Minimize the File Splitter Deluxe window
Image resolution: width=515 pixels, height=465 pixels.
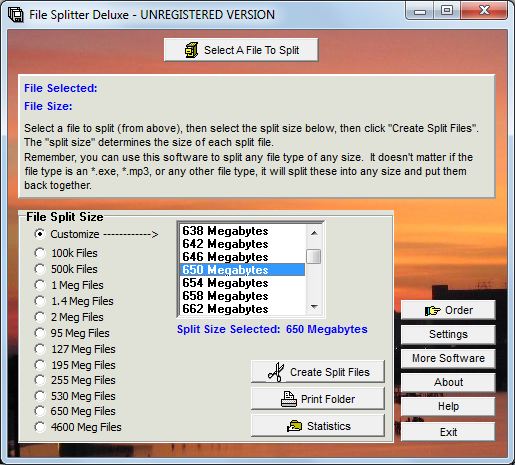click(x=420, y=11)
